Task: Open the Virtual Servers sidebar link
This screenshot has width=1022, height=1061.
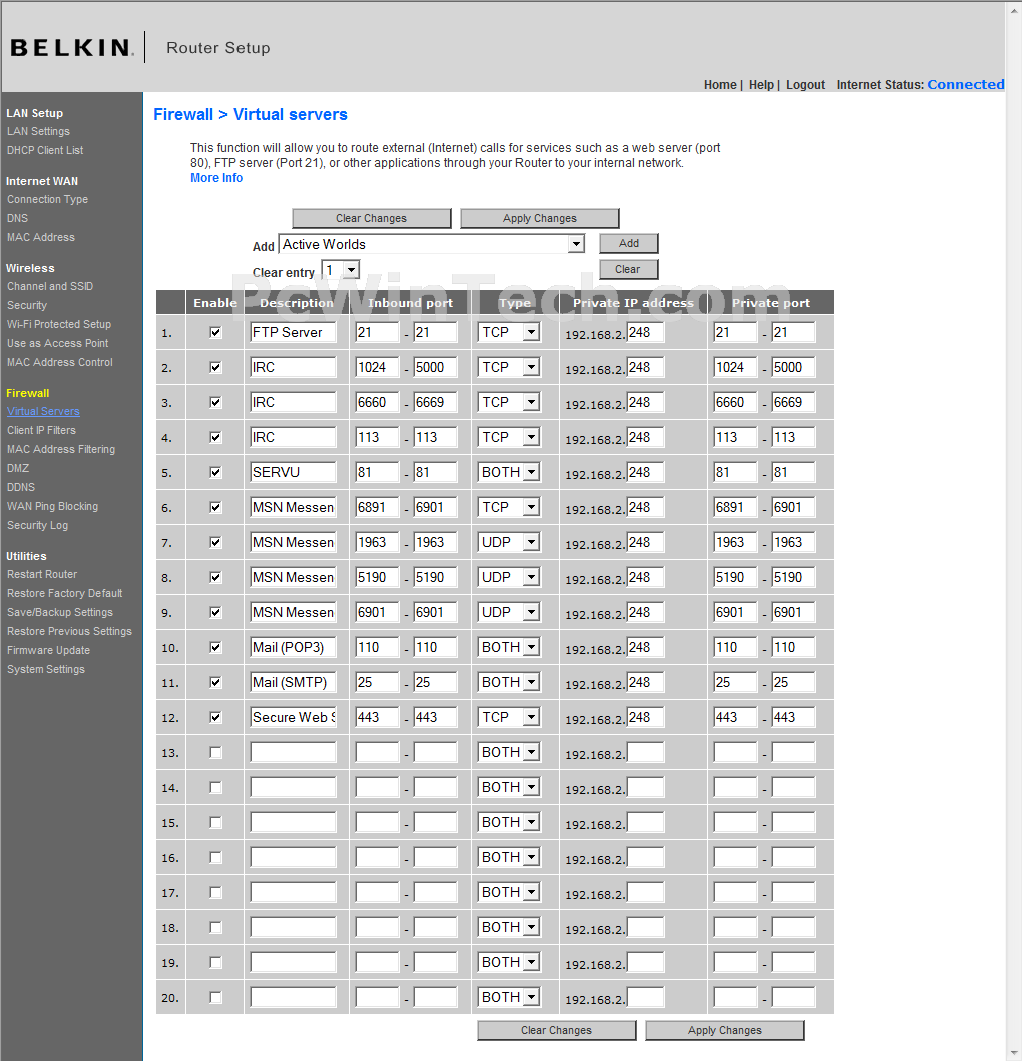Action: tap(43, 411)
